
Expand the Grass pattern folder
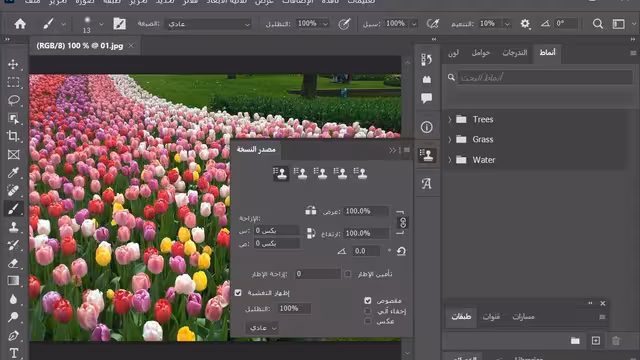[x=450, y=139]
